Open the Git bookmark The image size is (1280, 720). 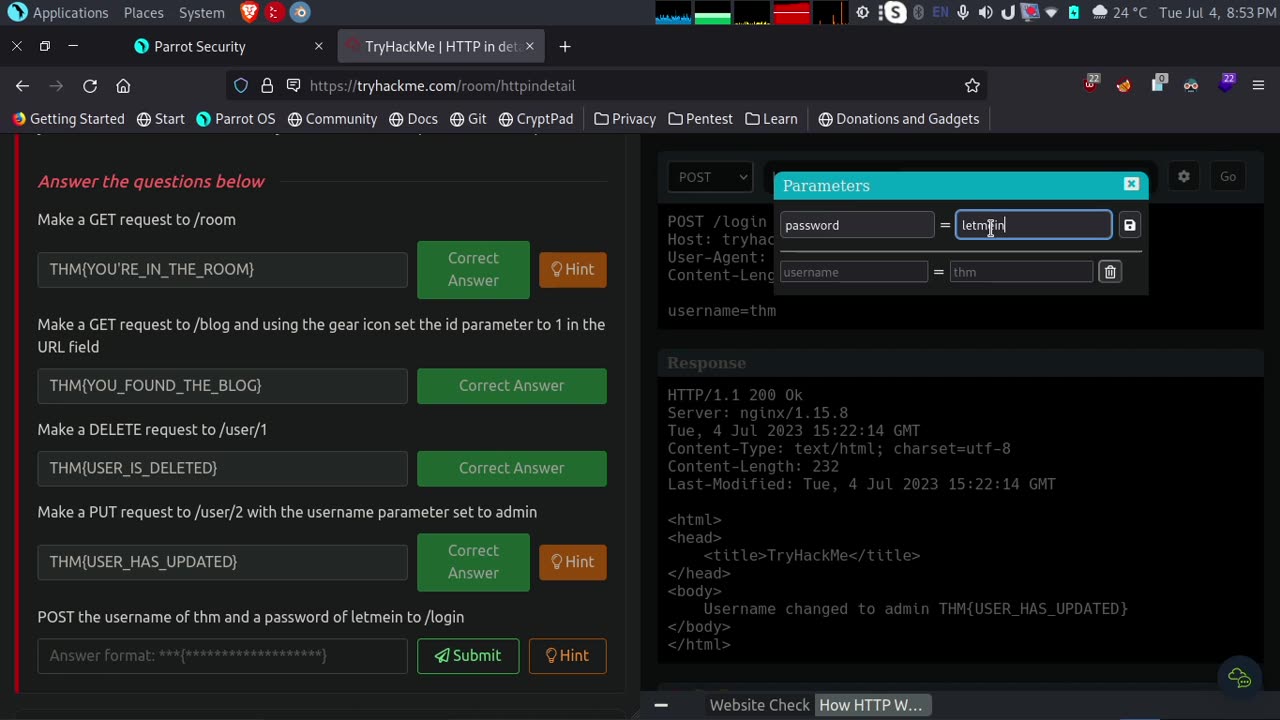click(468, 119)
